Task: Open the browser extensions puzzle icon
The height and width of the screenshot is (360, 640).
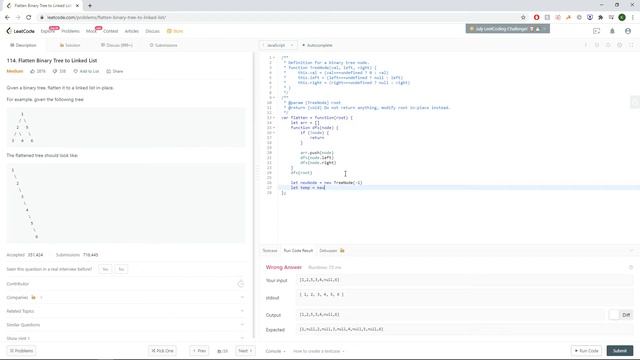Action: [x=600, y=17]
